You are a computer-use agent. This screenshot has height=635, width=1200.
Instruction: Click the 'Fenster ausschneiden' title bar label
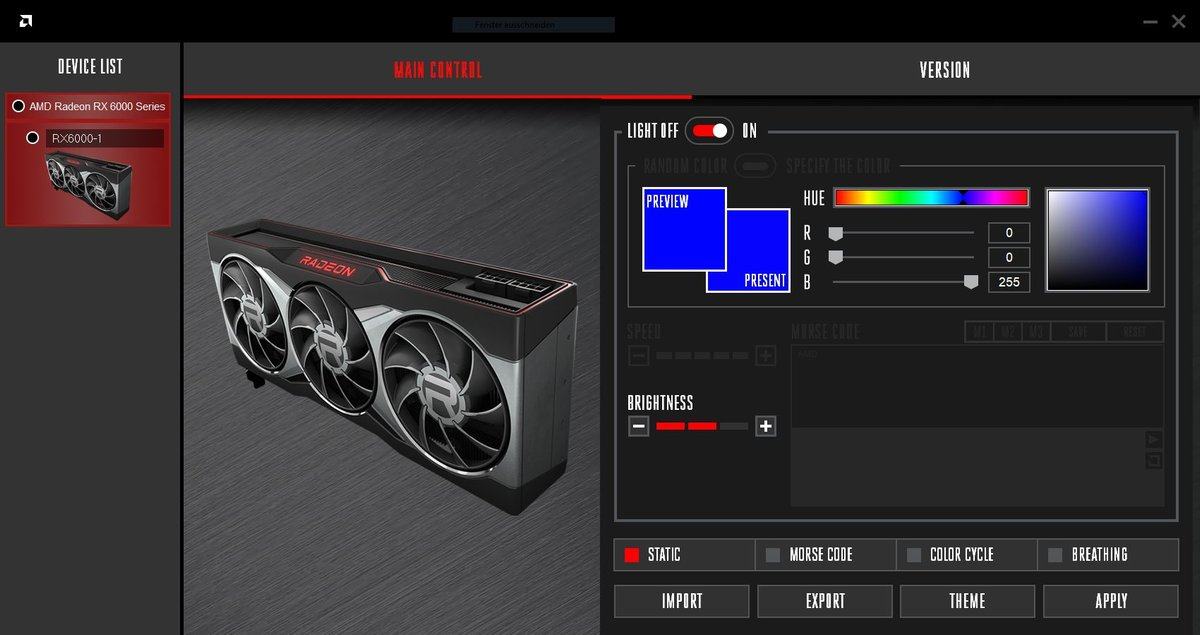pyautogui.click(x=533, y=24)
